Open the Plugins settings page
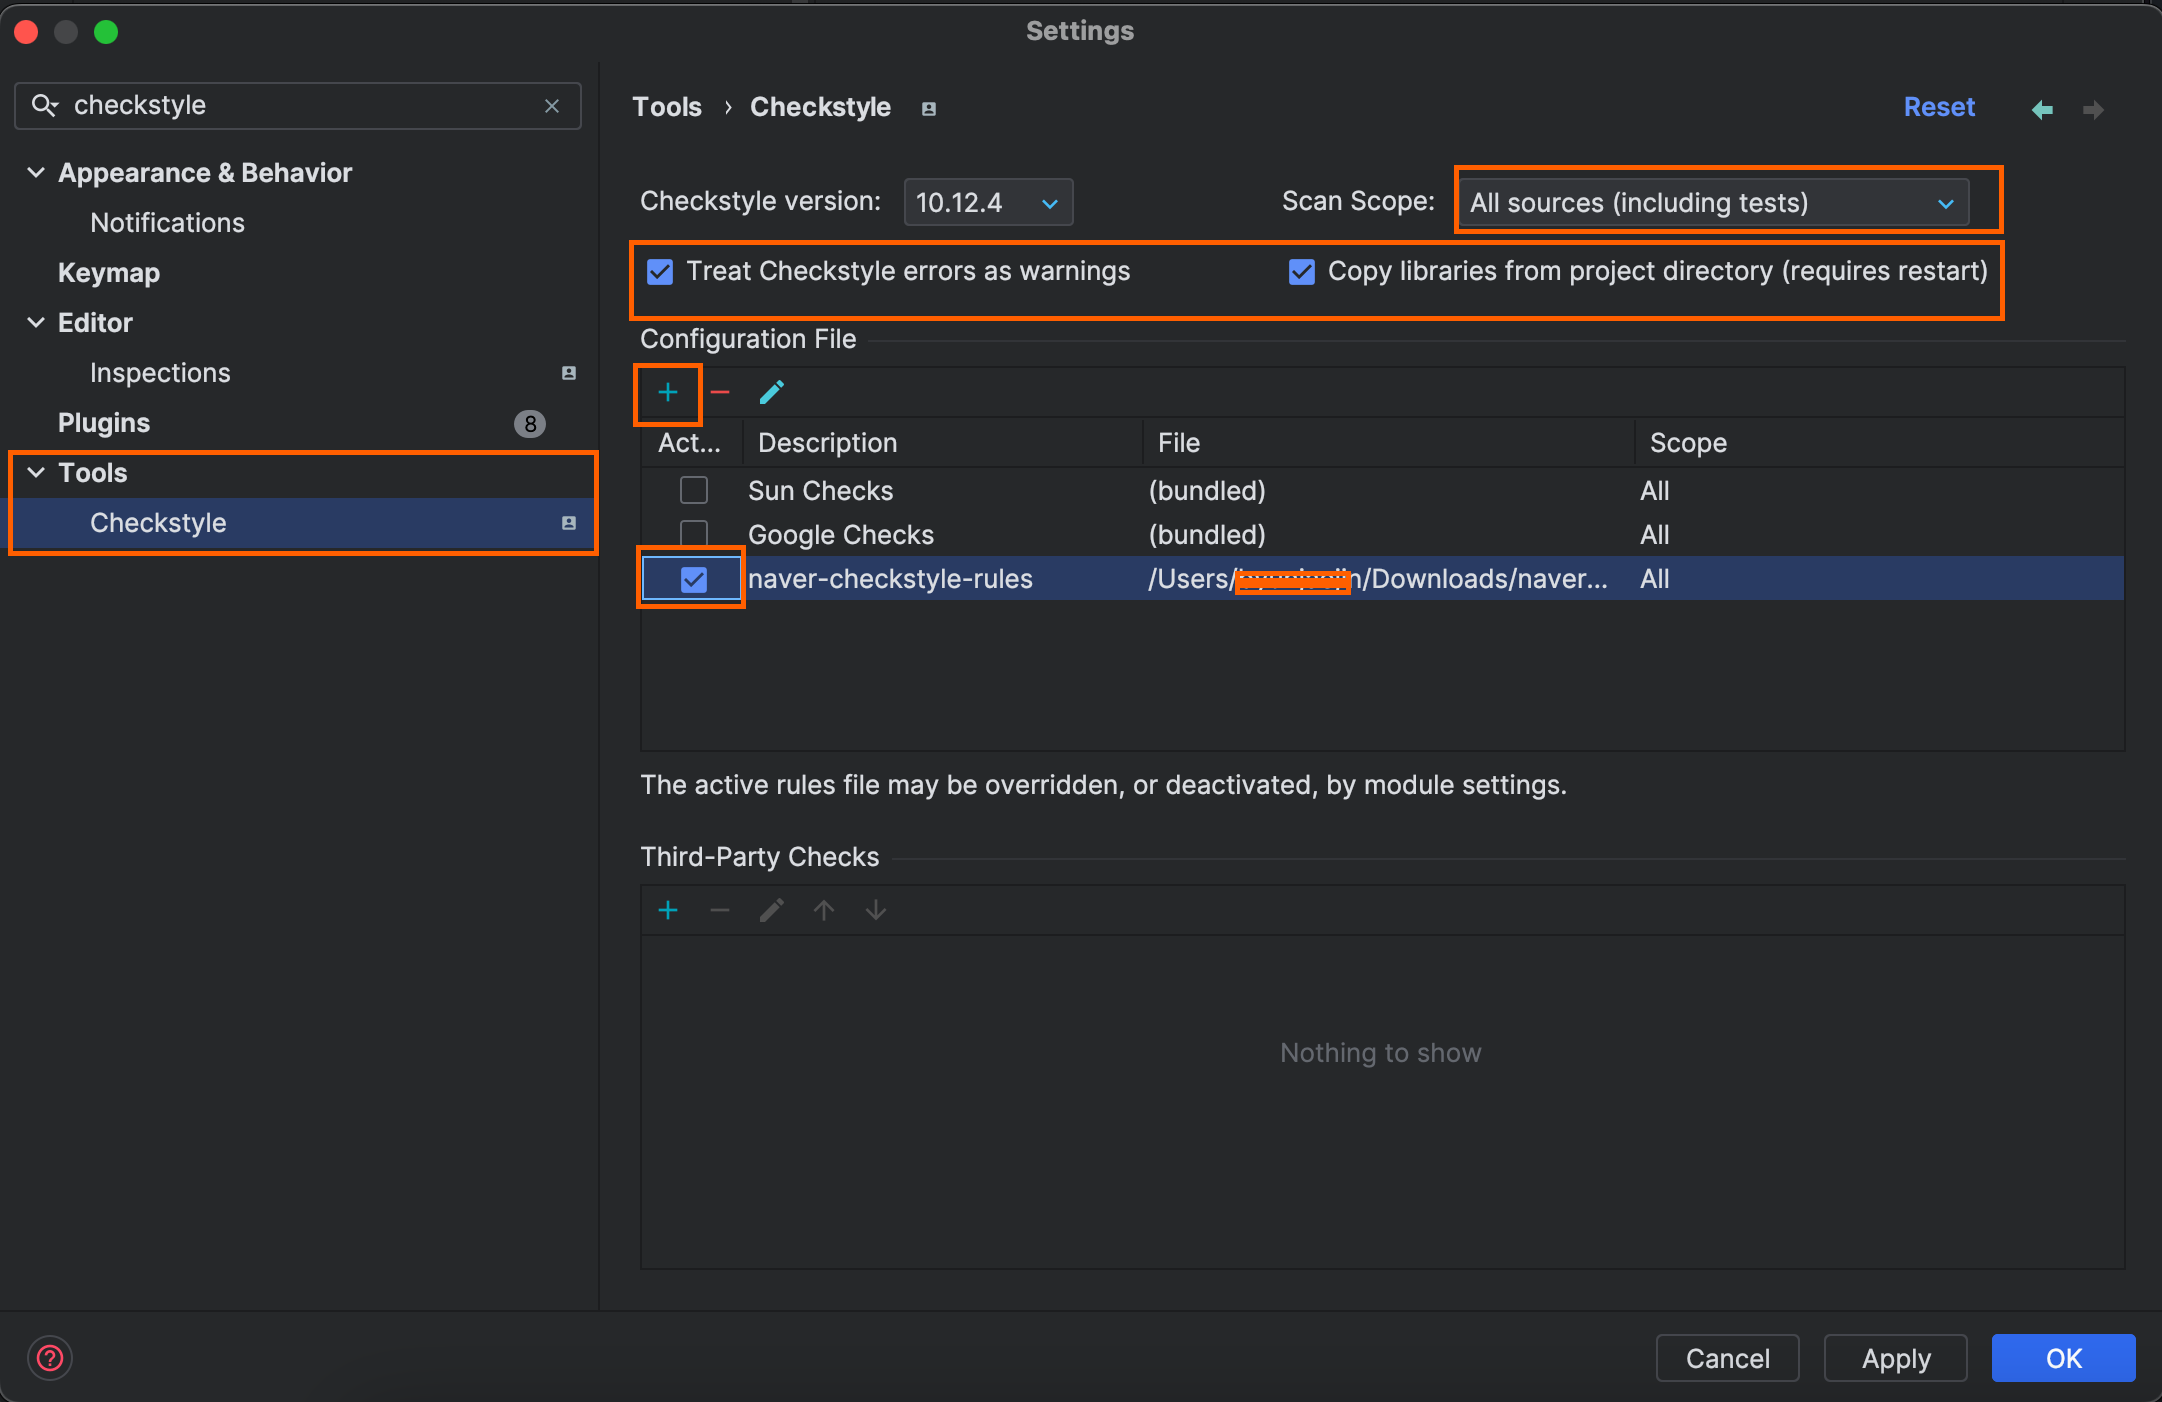 click(104, 423)
